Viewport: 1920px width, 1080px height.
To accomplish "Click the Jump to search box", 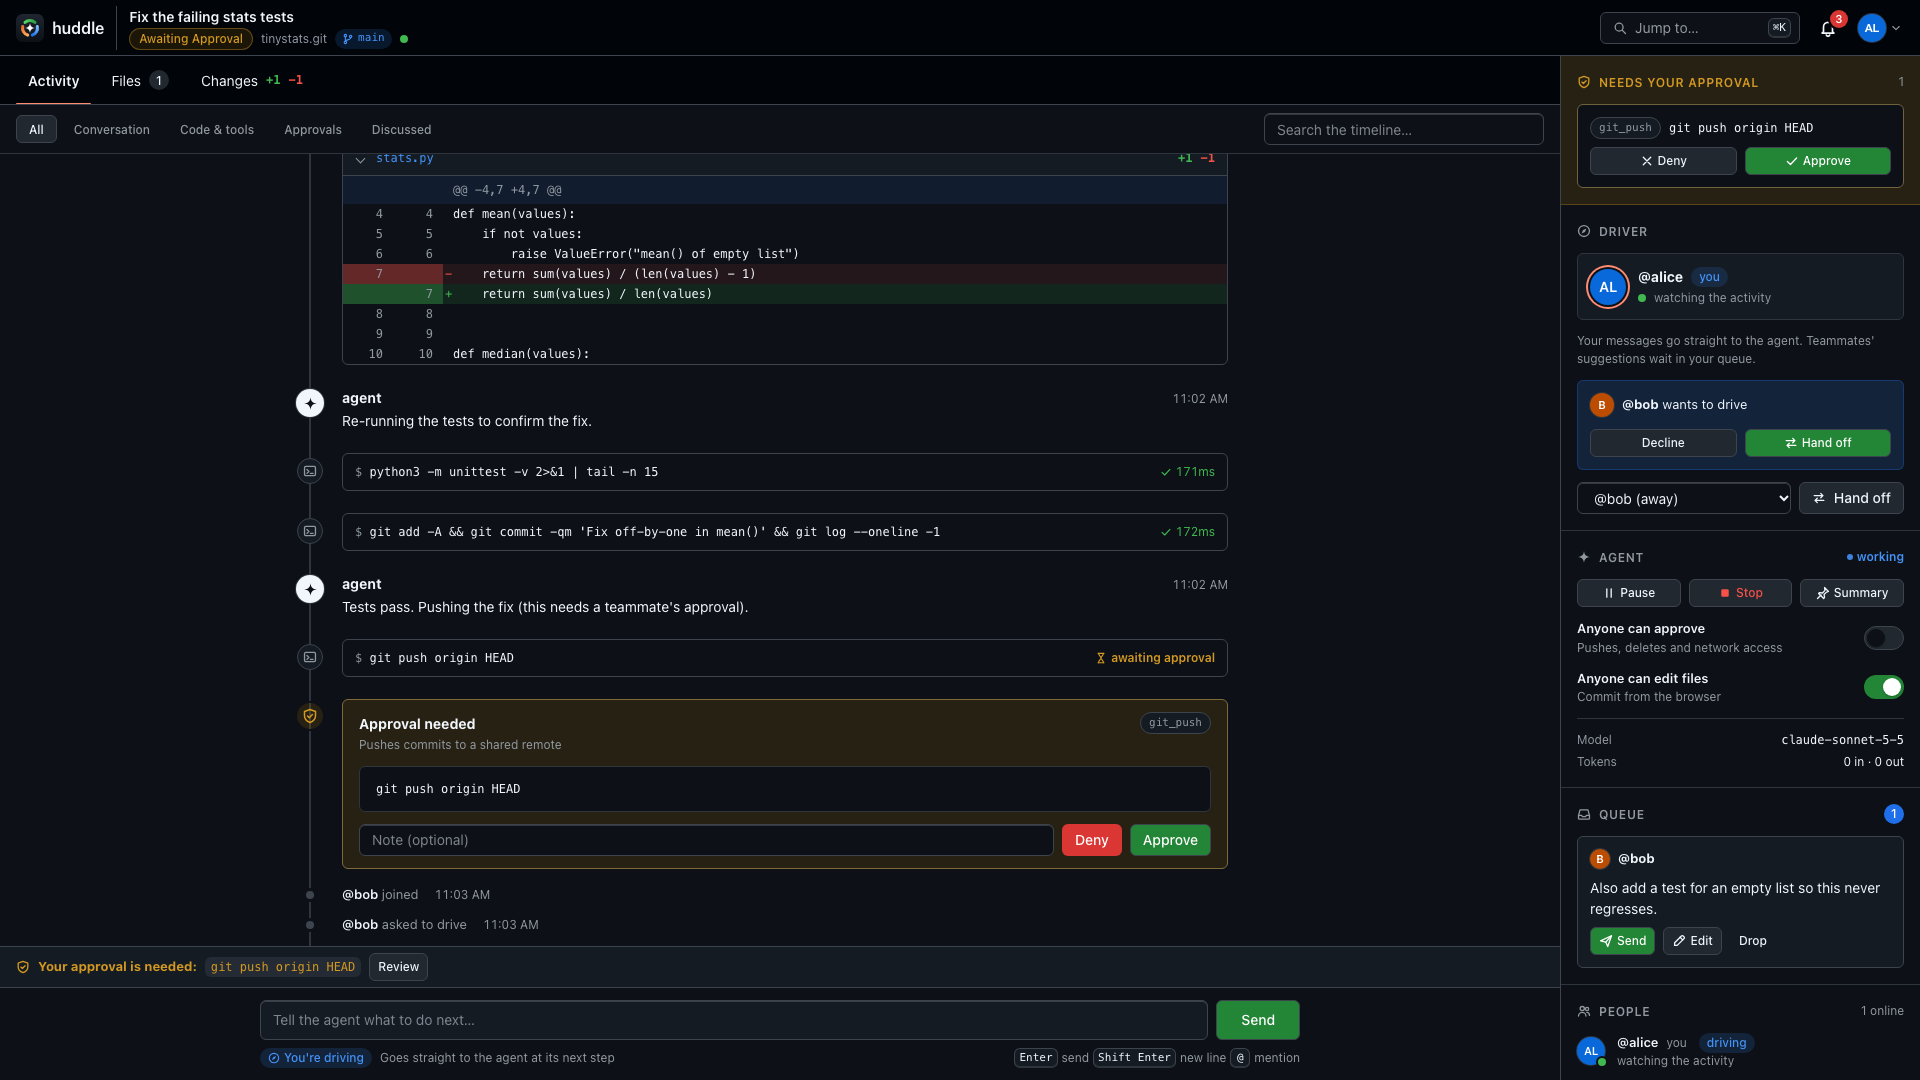I will pos(1700,28).
